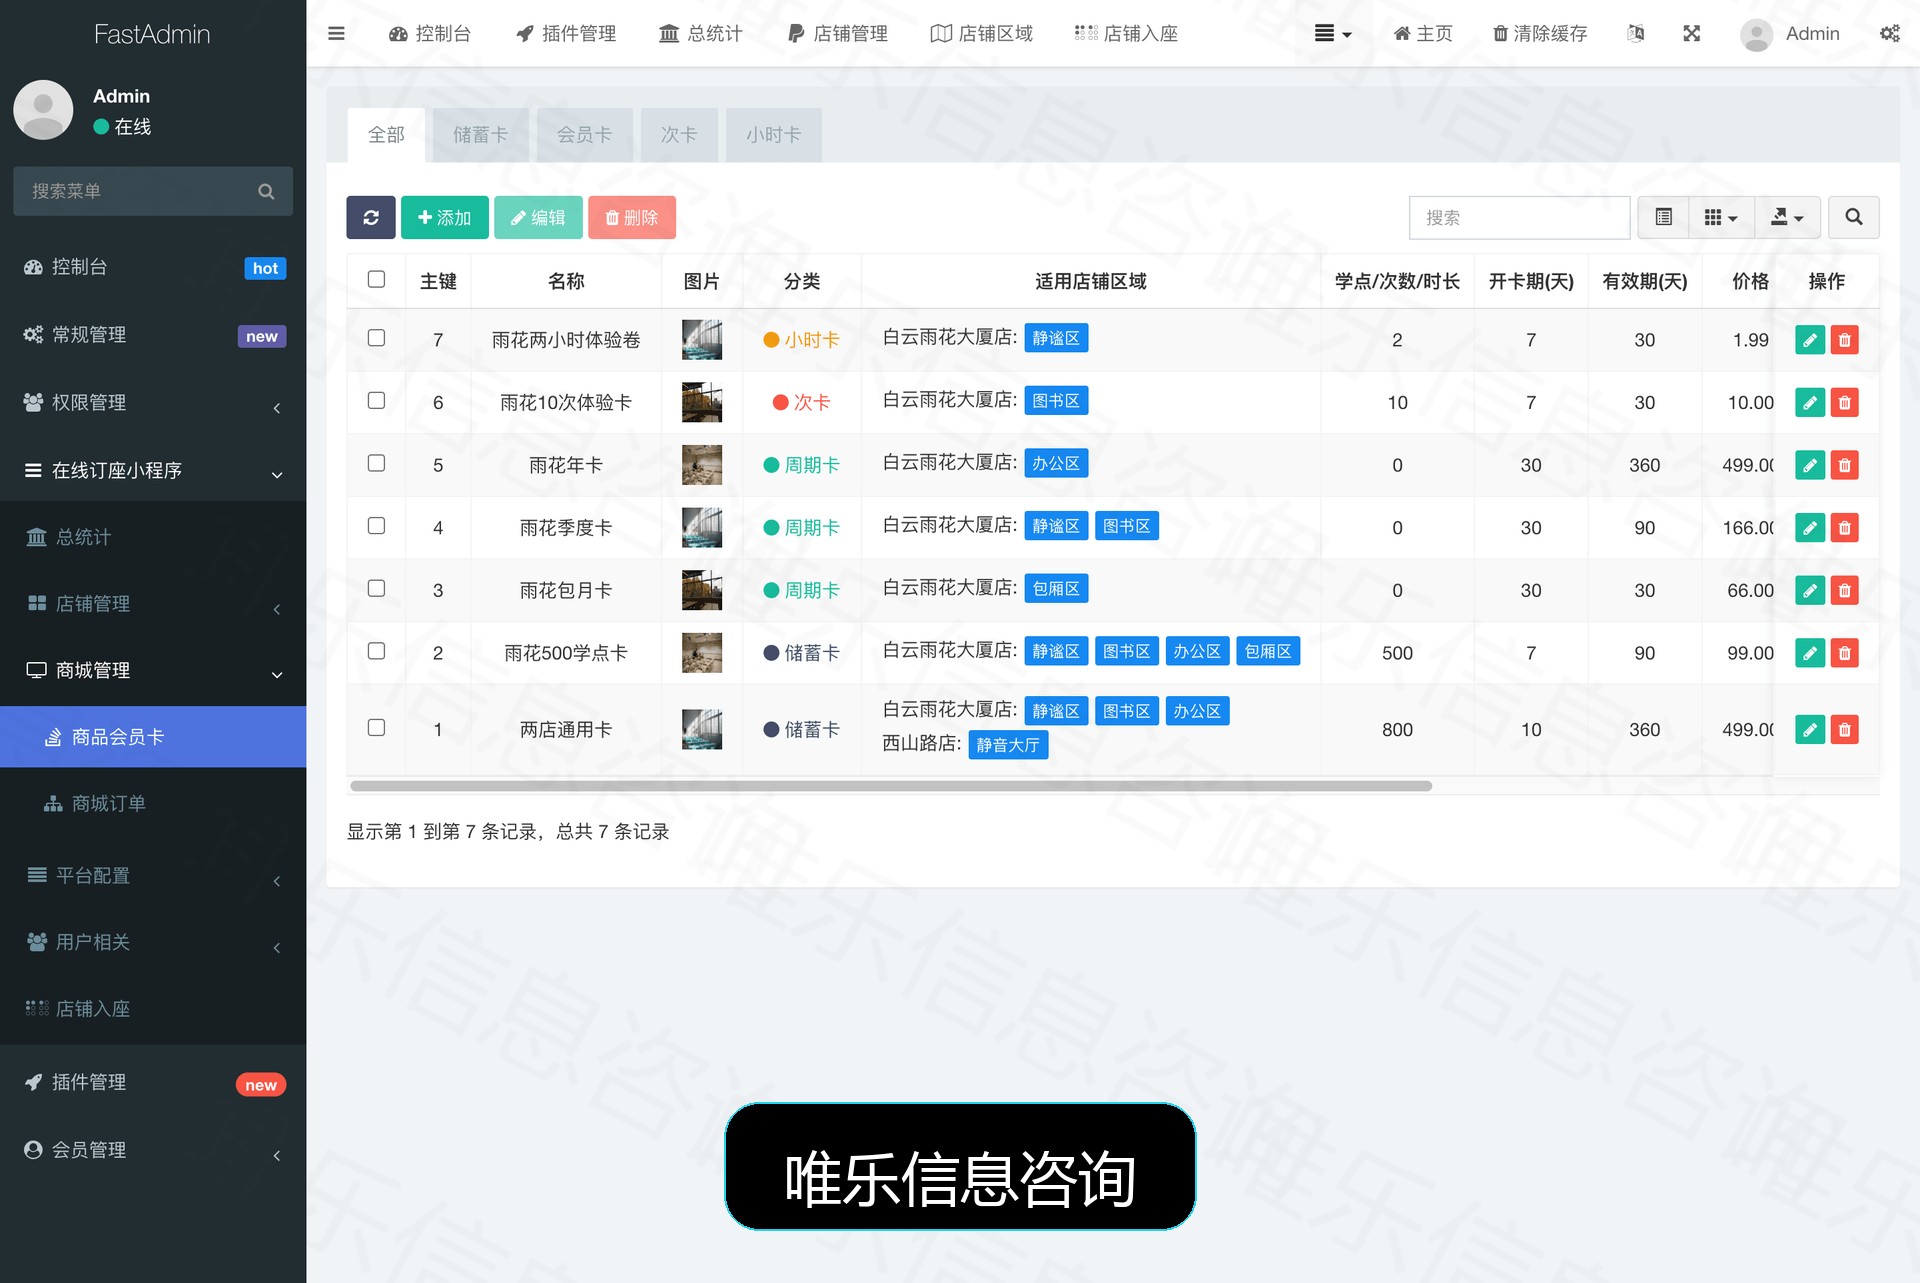Viewport: 1920px width, 1283px height.
Task: Click the 主页 link in header
Action: (x=1423, y=34)
